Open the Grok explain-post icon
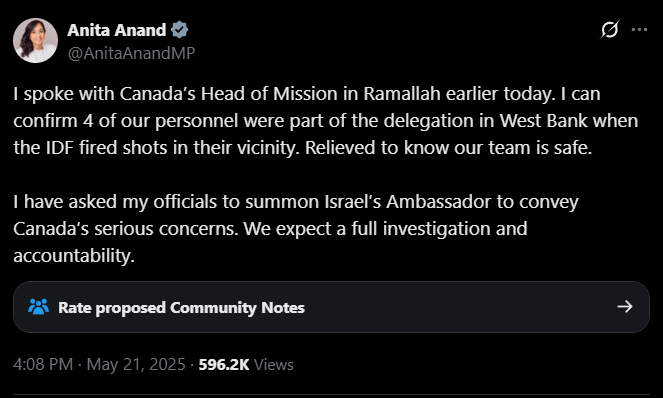Viewport: 663px width, 398px height. pyautogui.click(x=610, y=30)
